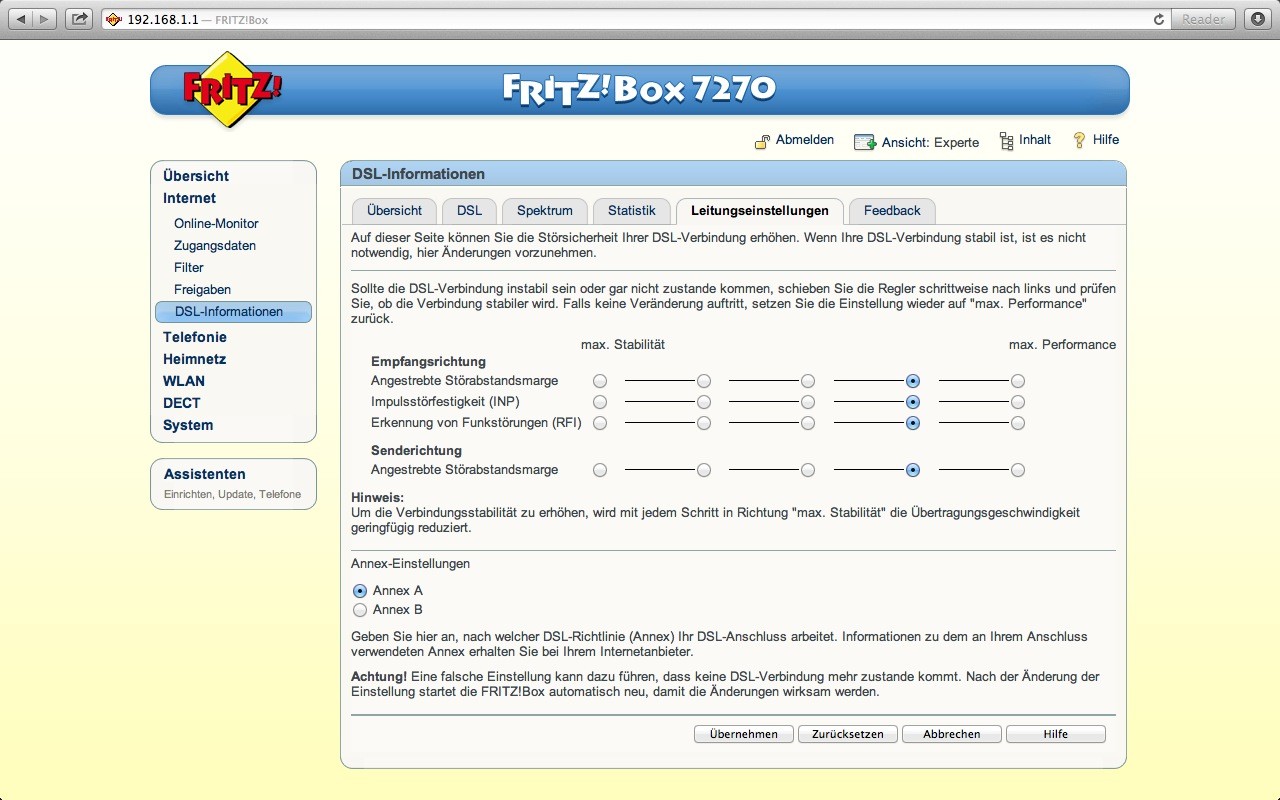Open the Filter sidebar entry

[189, 268]
